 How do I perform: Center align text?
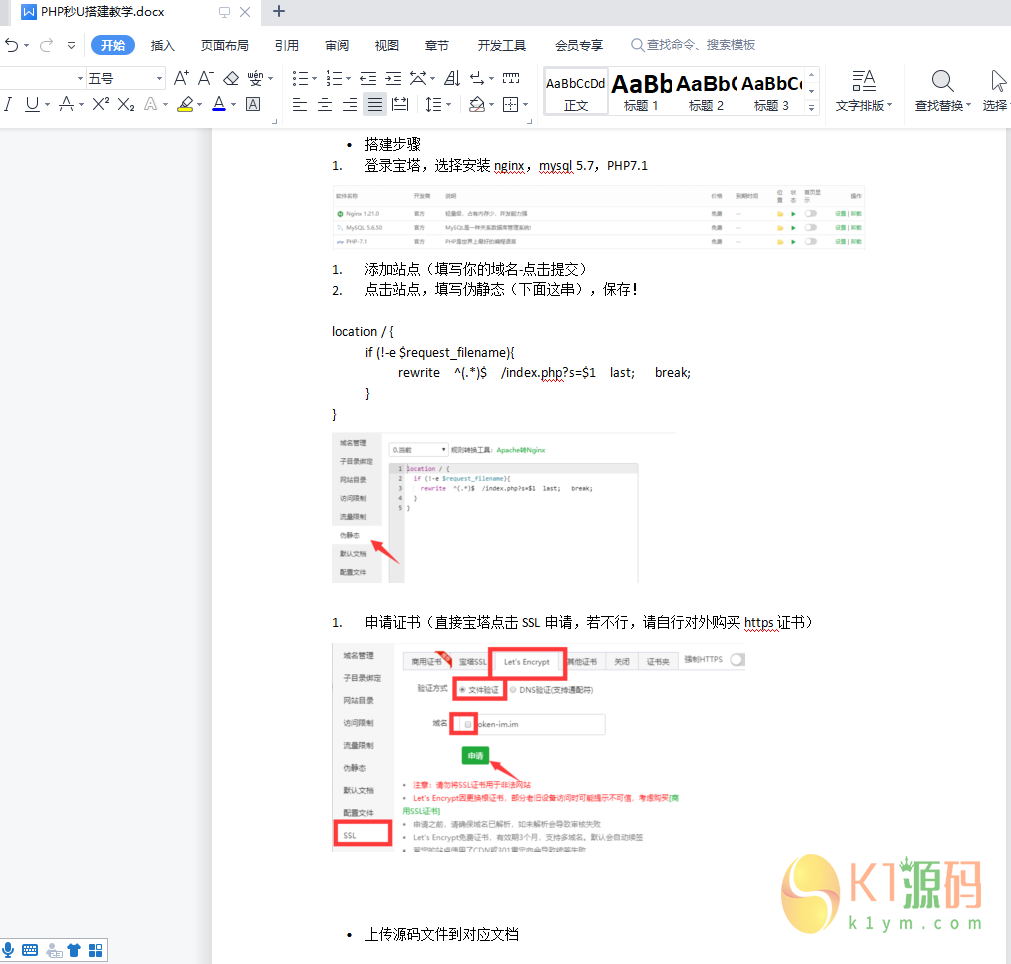click(325, 104)
